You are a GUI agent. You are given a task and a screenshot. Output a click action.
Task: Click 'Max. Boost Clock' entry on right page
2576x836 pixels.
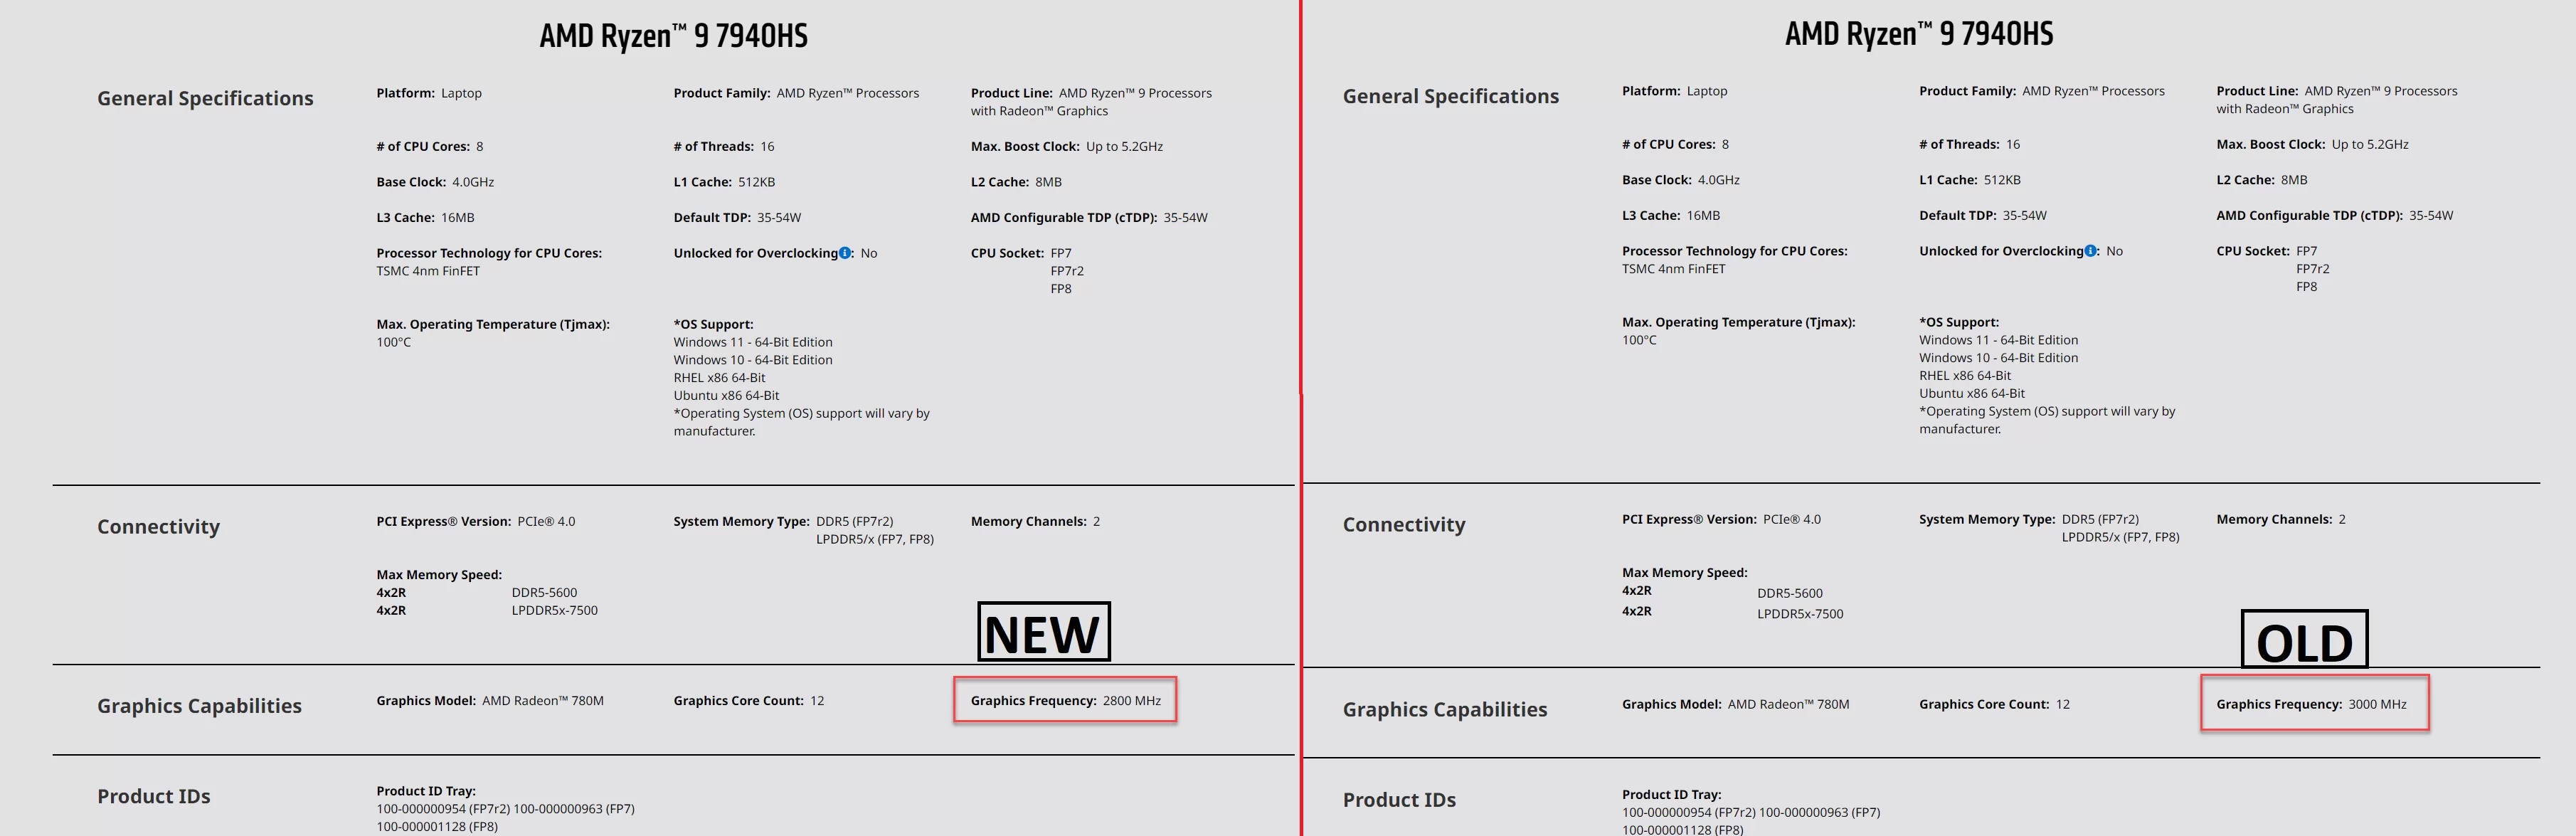click(2312, 144)
